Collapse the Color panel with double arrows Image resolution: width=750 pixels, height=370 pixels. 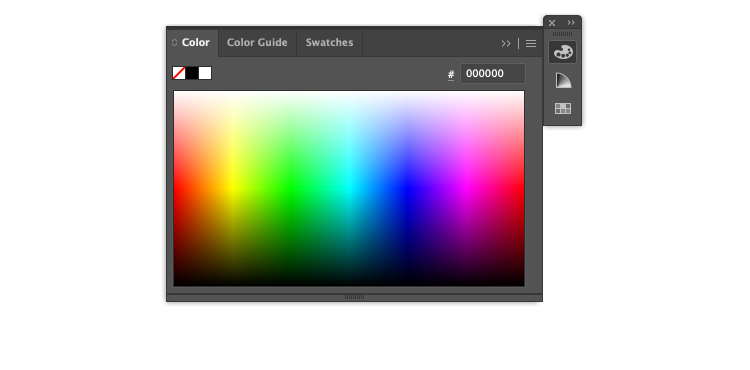[x=506, y=44]
